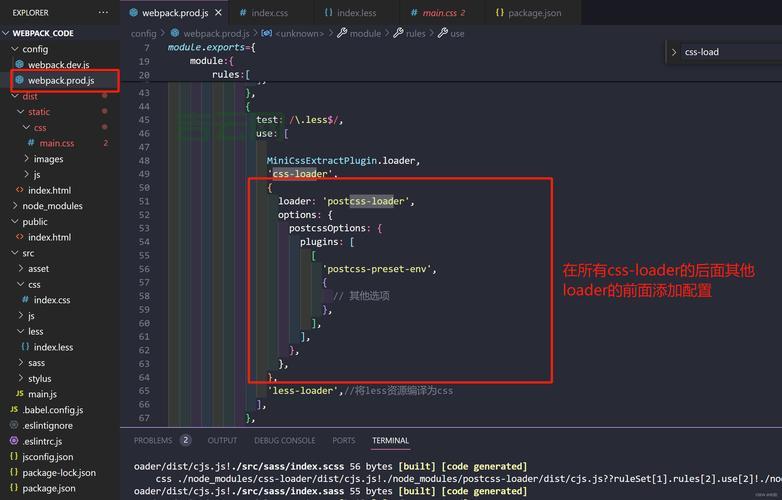Open the Explorer more actions ellipsis
This screenshot has height=500, width=782.
pyautogui.click(x=103, y=12)
